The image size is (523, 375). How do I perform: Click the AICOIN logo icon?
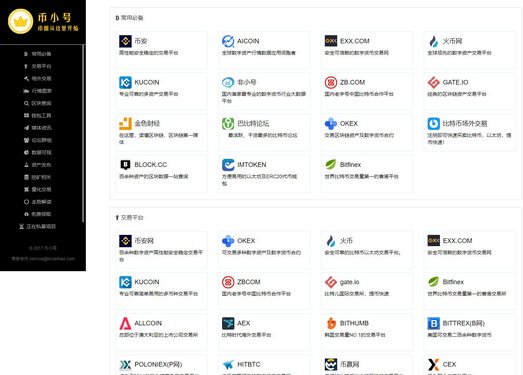click(228, 41)
